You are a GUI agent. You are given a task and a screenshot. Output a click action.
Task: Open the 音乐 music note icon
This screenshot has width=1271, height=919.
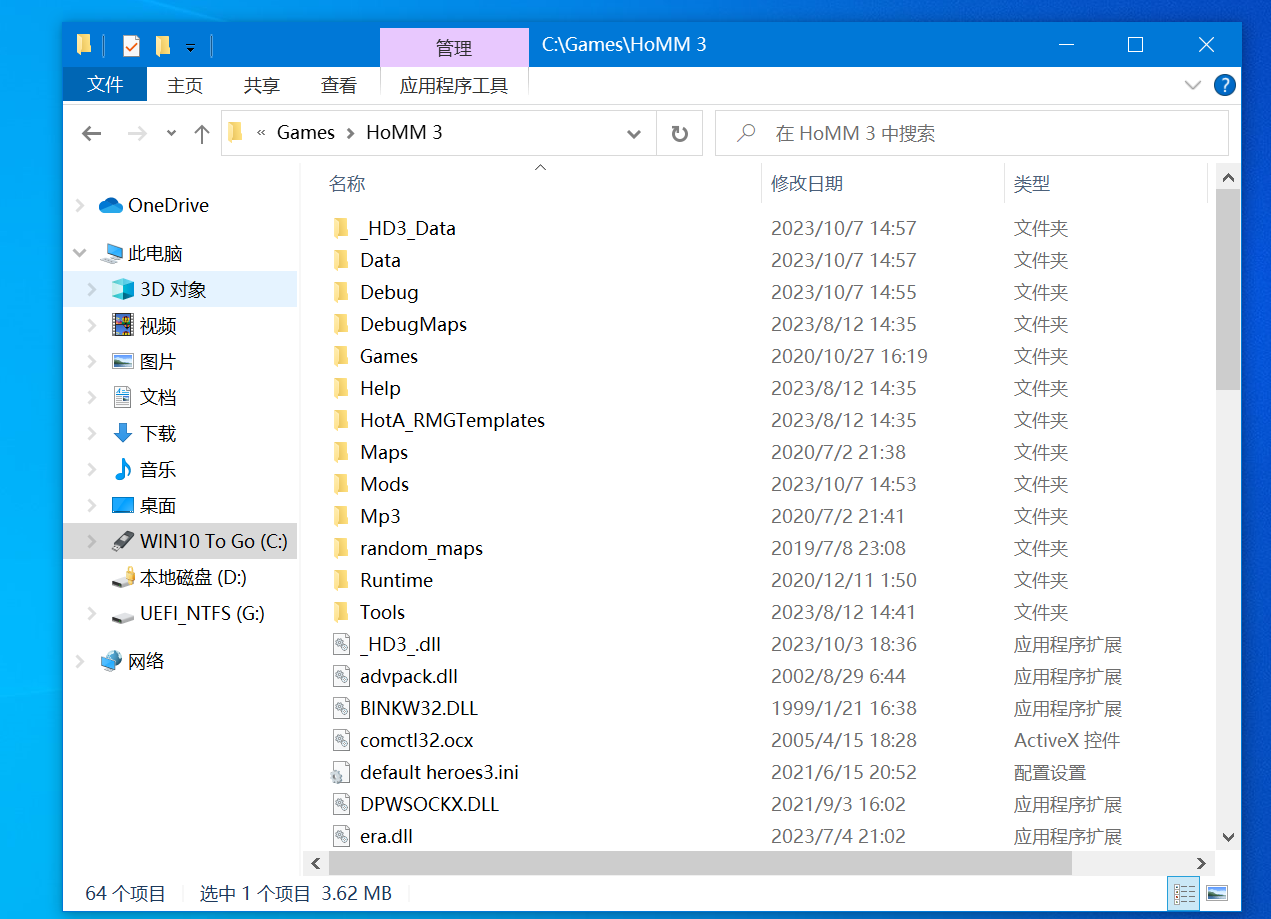[123, 470]
